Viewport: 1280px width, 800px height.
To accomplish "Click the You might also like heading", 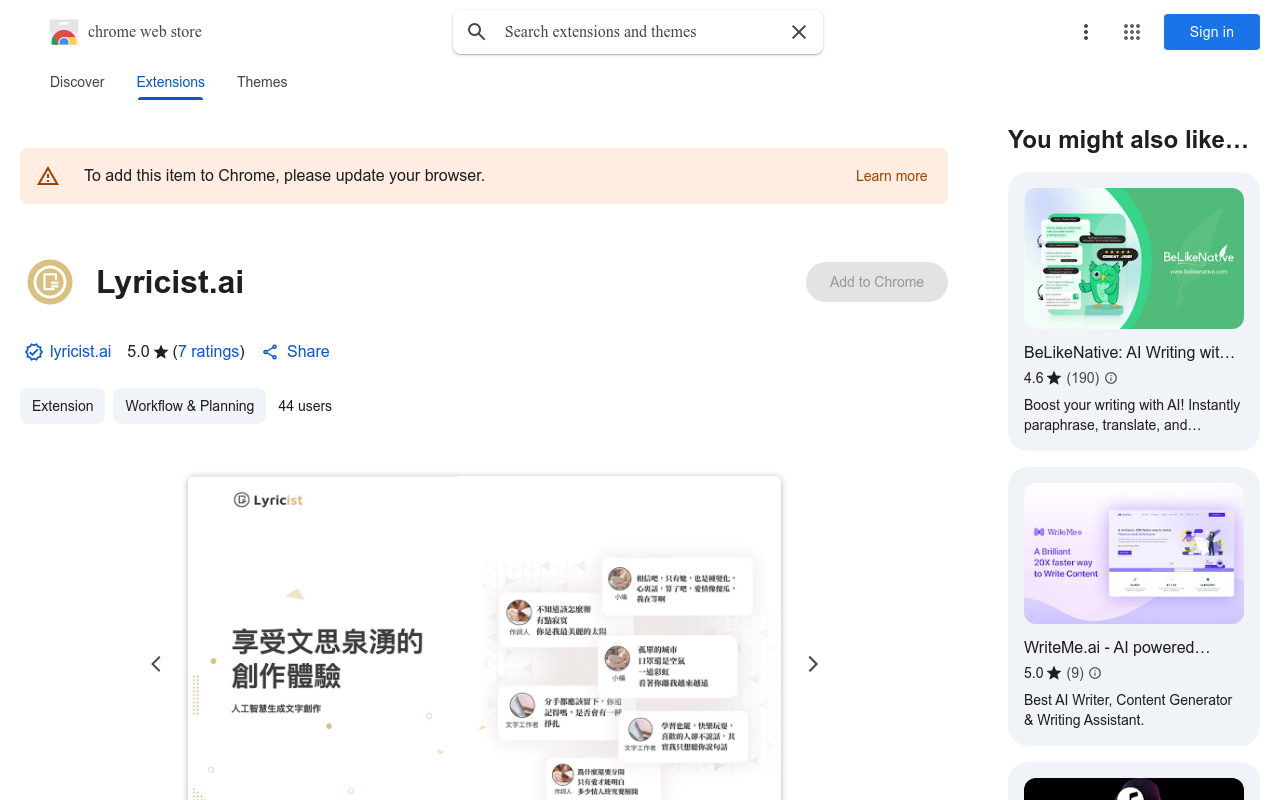I will pos(1129,140).
